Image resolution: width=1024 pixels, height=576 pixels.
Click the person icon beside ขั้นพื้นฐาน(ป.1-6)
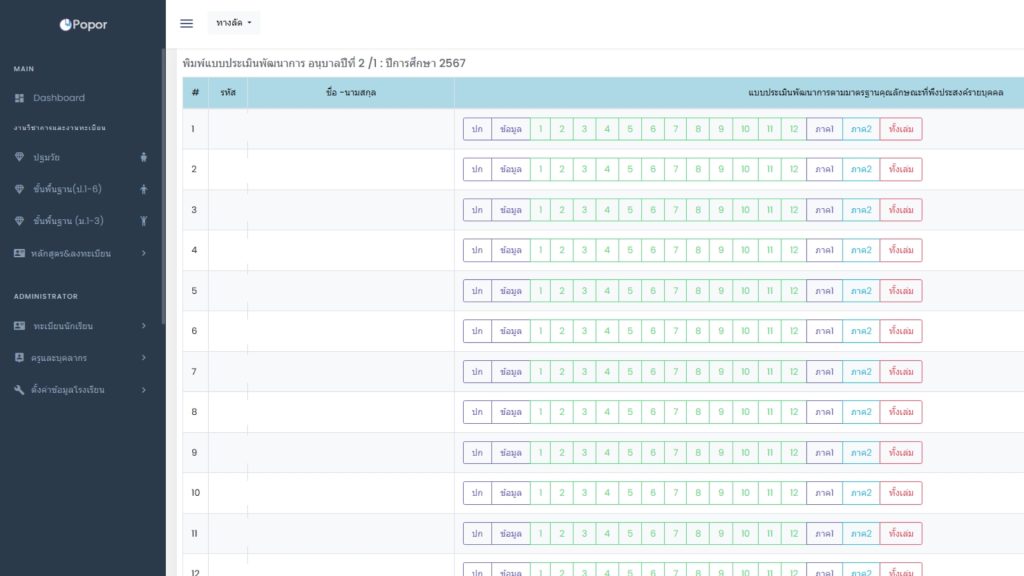click(x=144, y=189)
